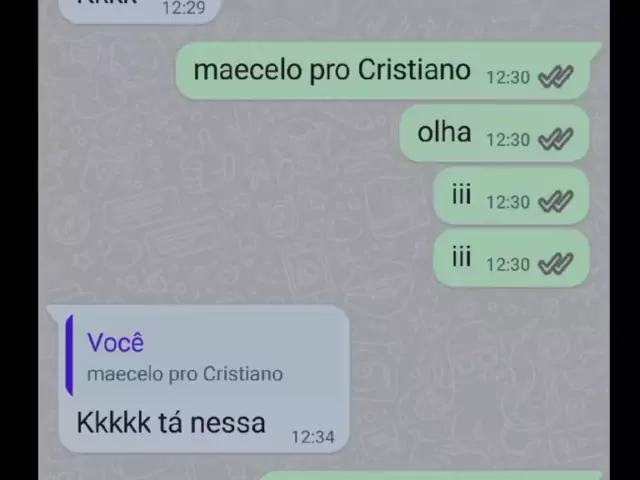
Task: Tap the 'Kkkkk tá nessa' message text
Action: pos(171,422)
